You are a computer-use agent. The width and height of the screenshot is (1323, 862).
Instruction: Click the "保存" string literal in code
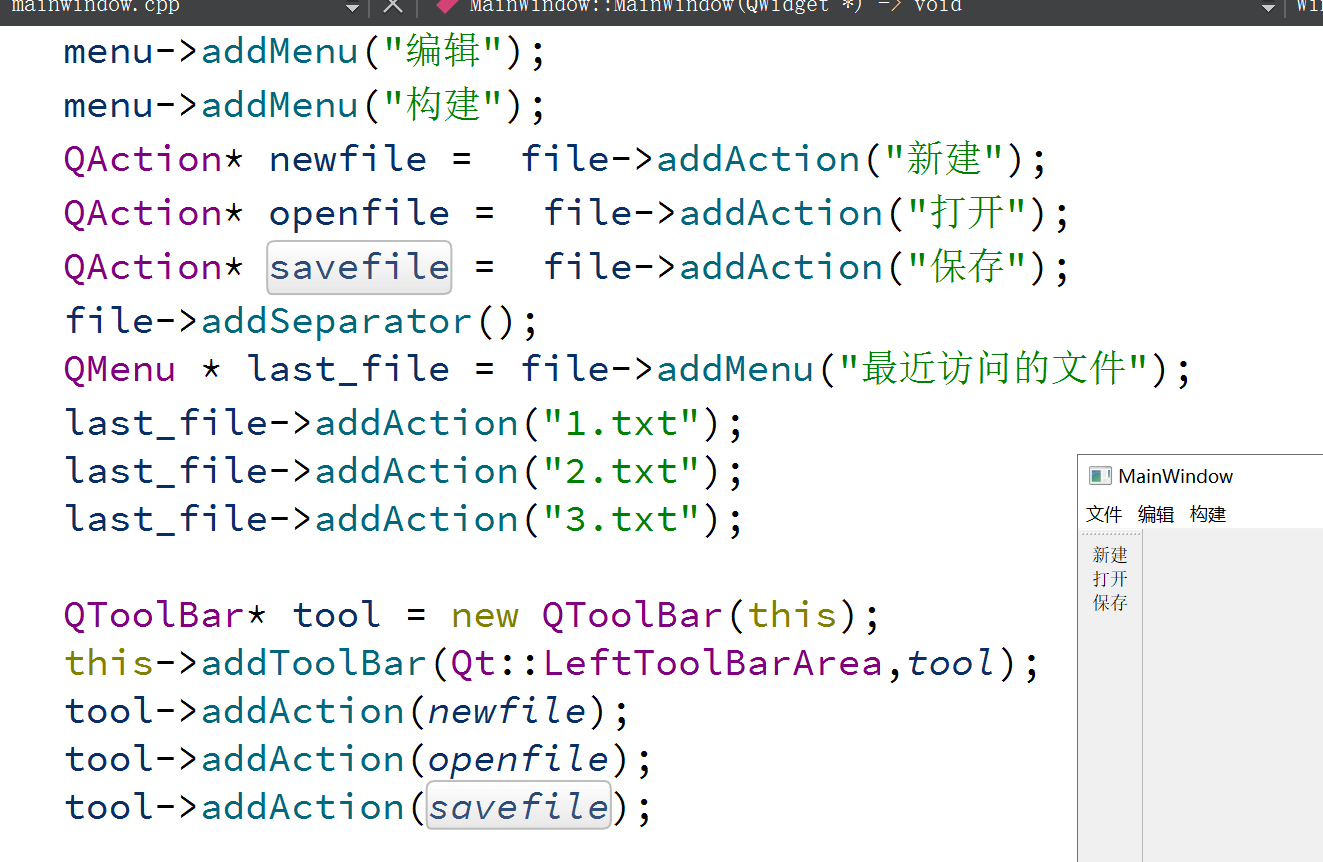coord(966,267)
